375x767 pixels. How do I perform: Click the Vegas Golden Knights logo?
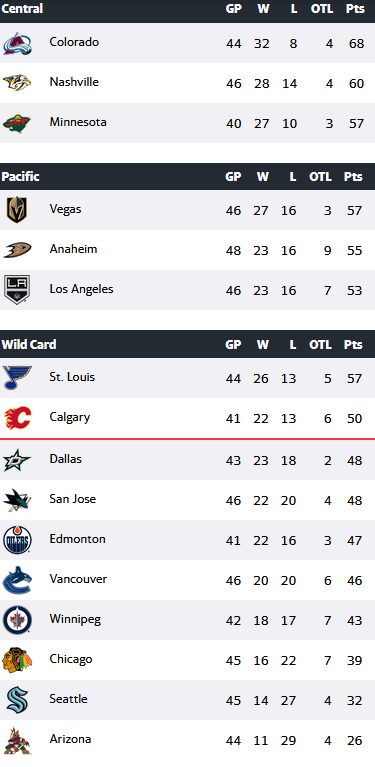(17, 210)
